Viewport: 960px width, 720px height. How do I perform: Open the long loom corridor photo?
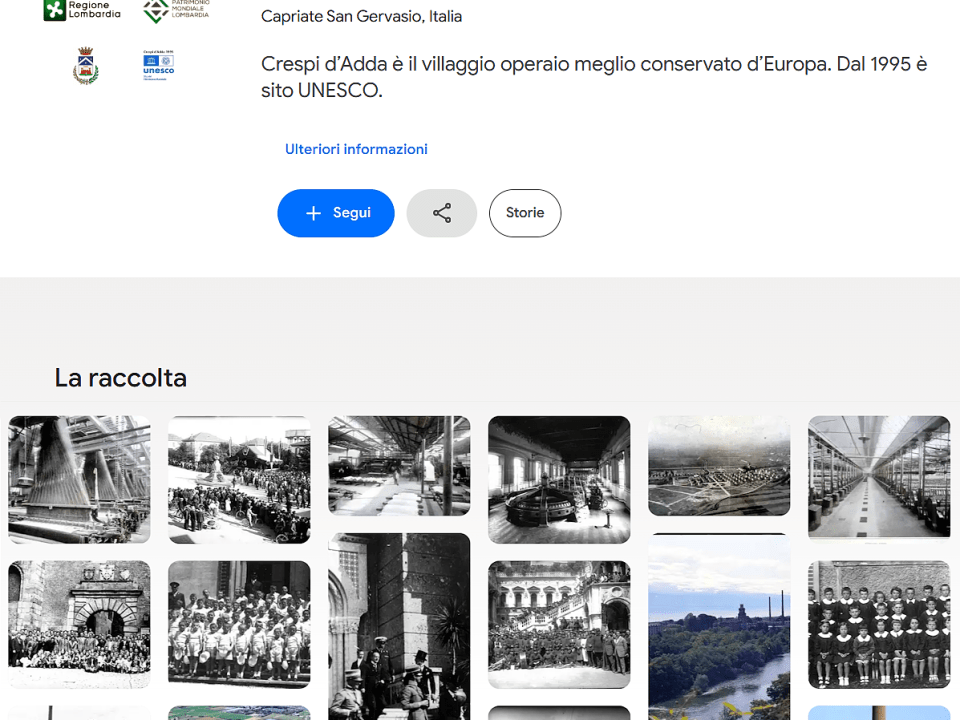pos(879,479)
